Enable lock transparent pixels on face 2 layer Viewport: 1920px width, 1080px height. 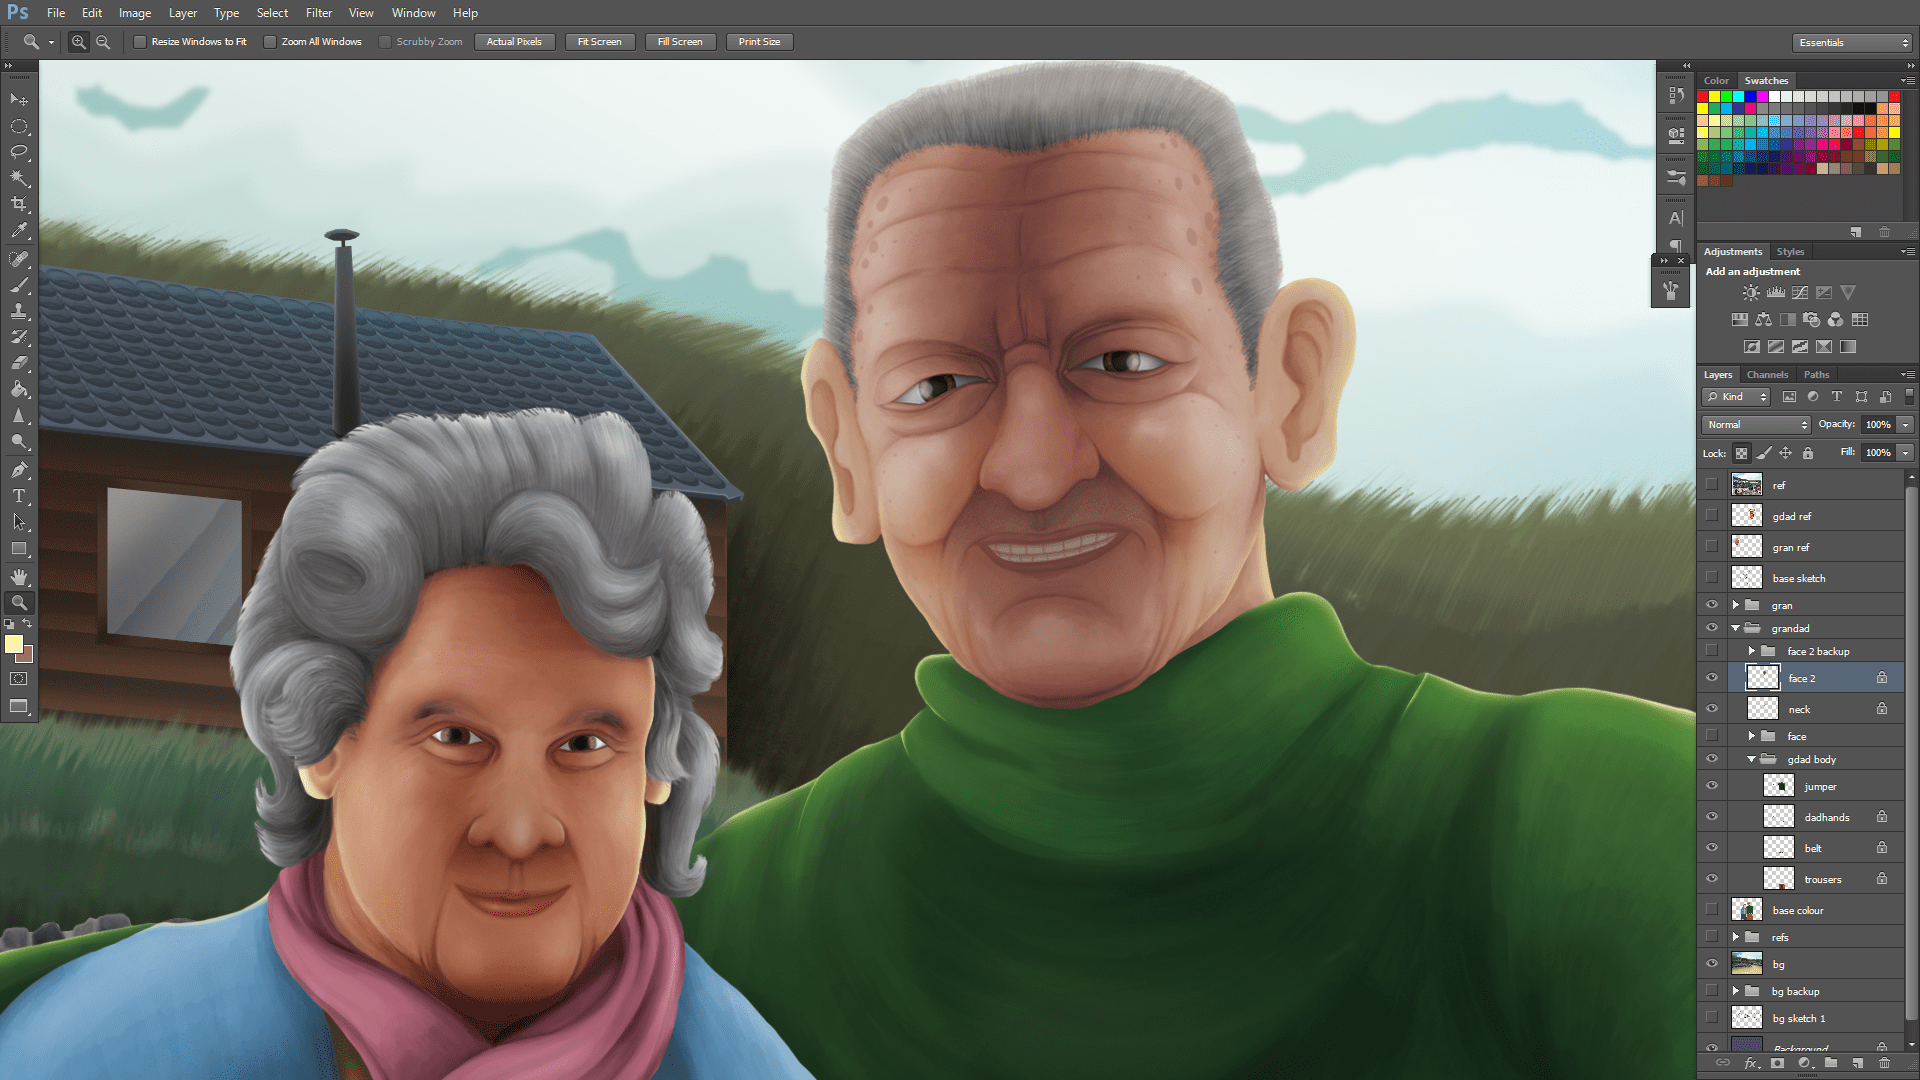[x=1741, y=453]
